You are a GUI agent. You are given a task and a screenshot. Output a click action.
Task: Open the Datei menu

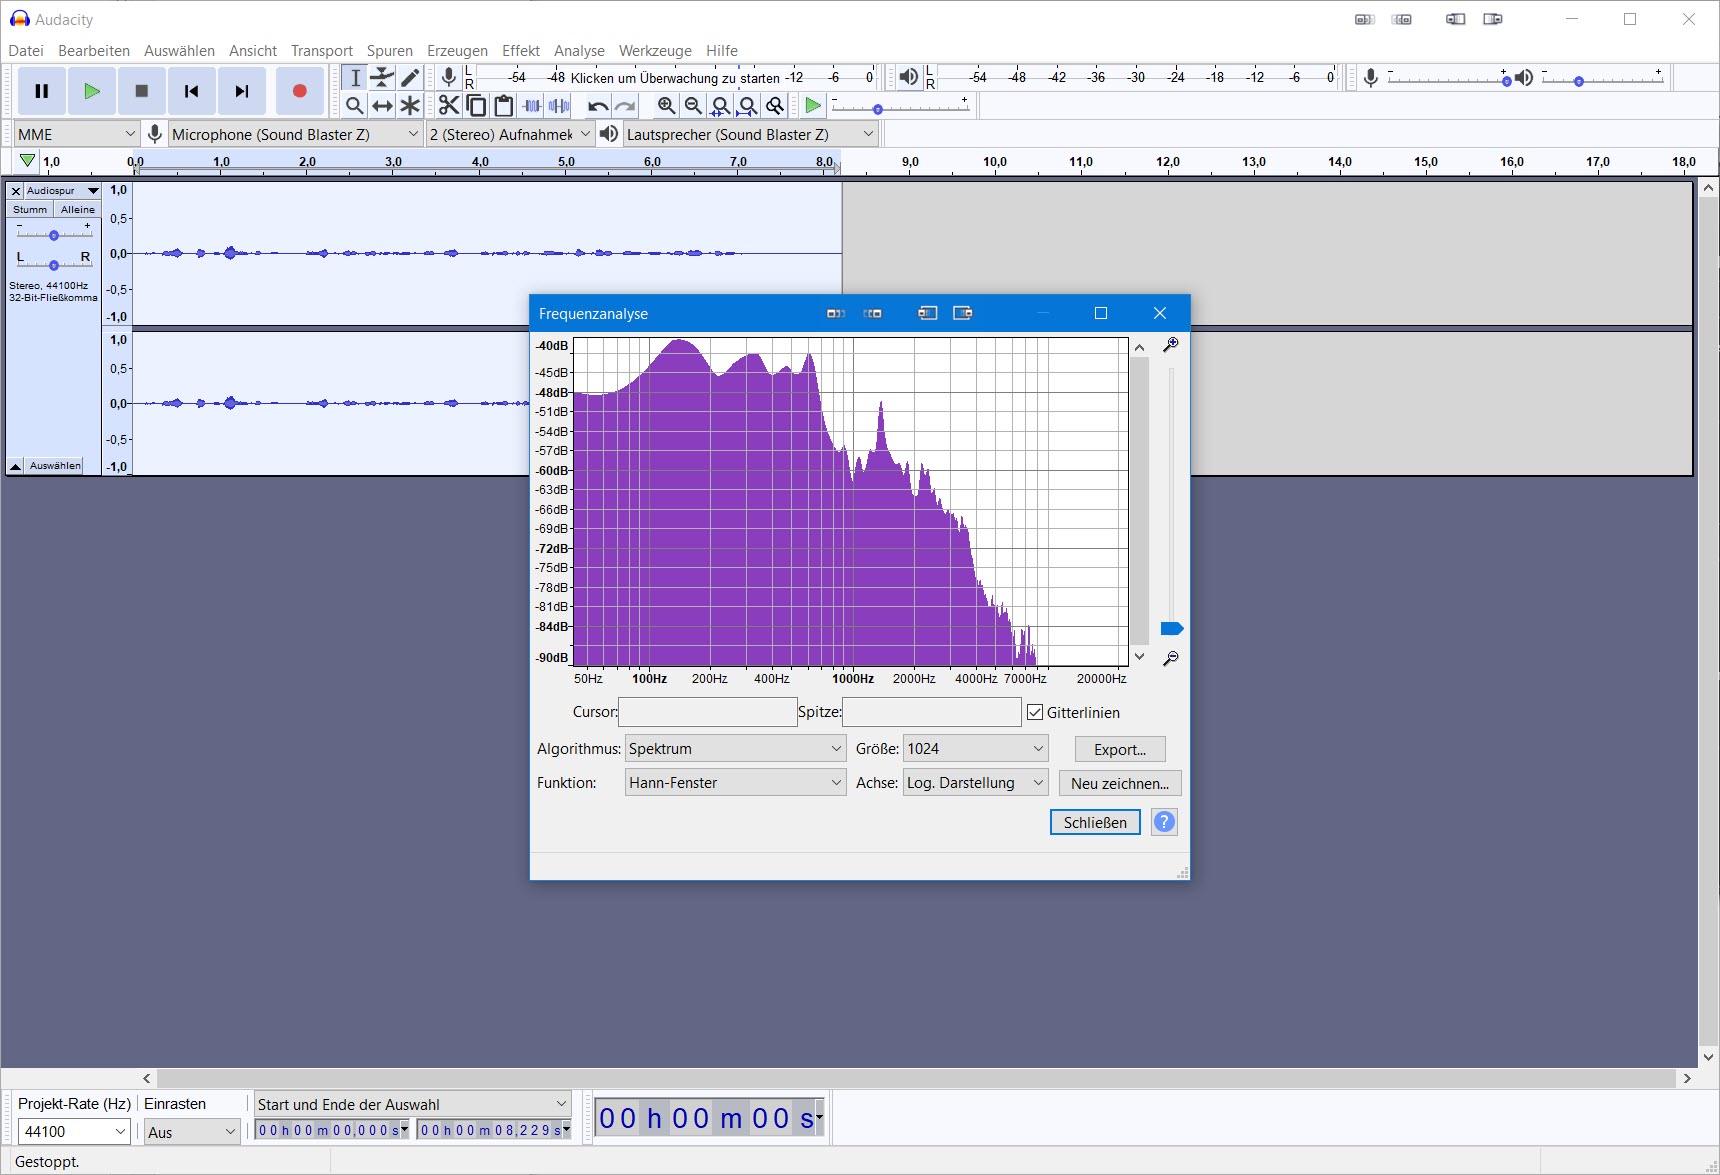pos(26,51)
